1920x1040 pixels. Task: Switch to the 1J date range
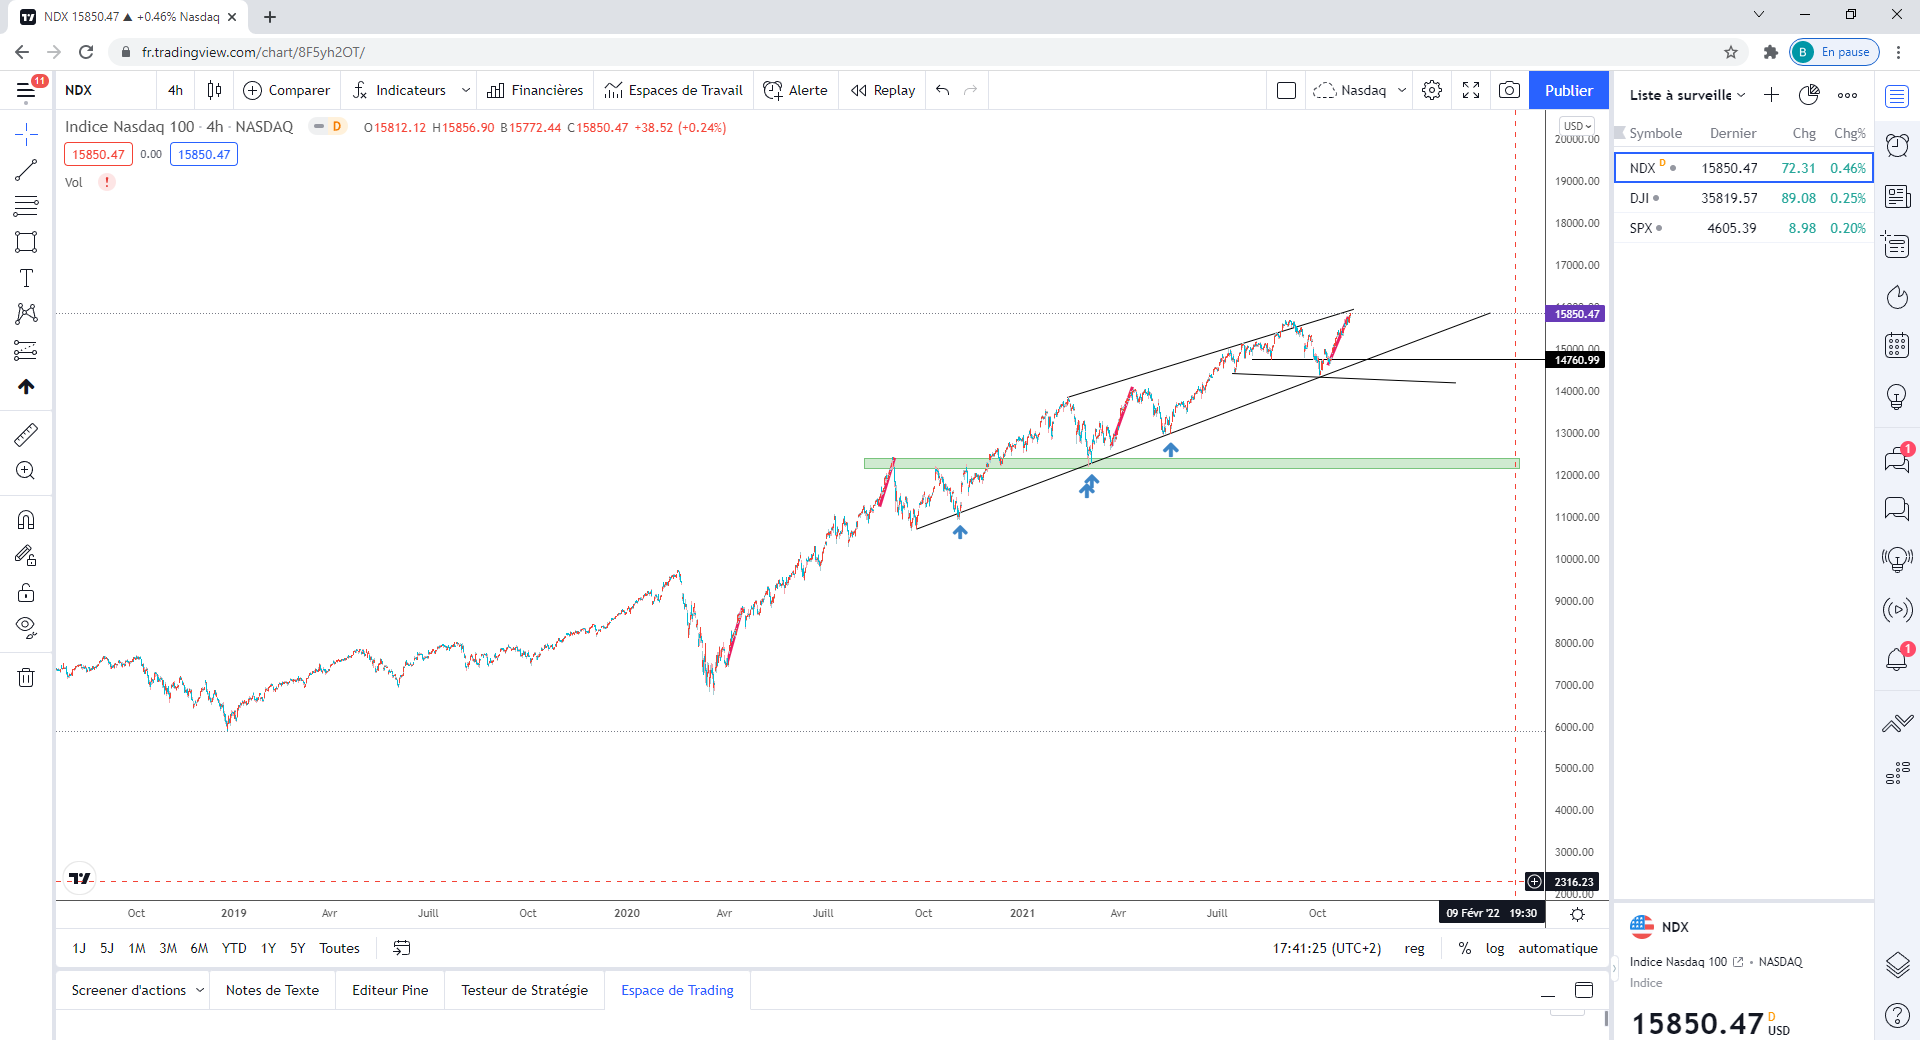pyautogui.click(x=79, y=948)
